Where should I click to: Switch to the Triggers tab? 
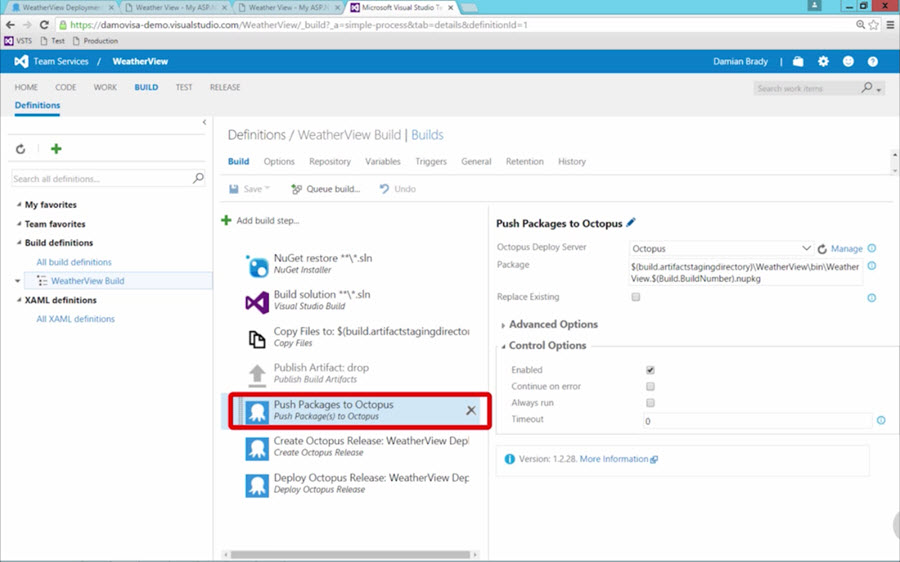click(431, 161)
